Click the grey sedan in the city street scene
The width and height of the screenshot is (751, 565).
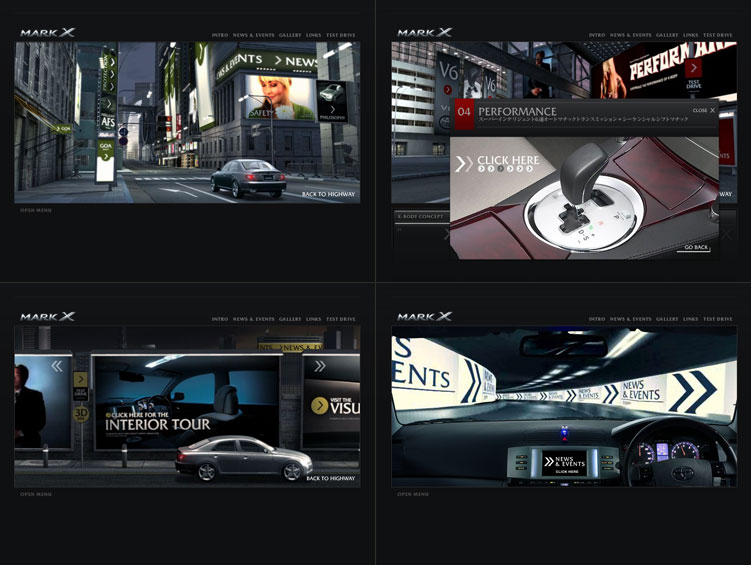click(x=249, y=178)
